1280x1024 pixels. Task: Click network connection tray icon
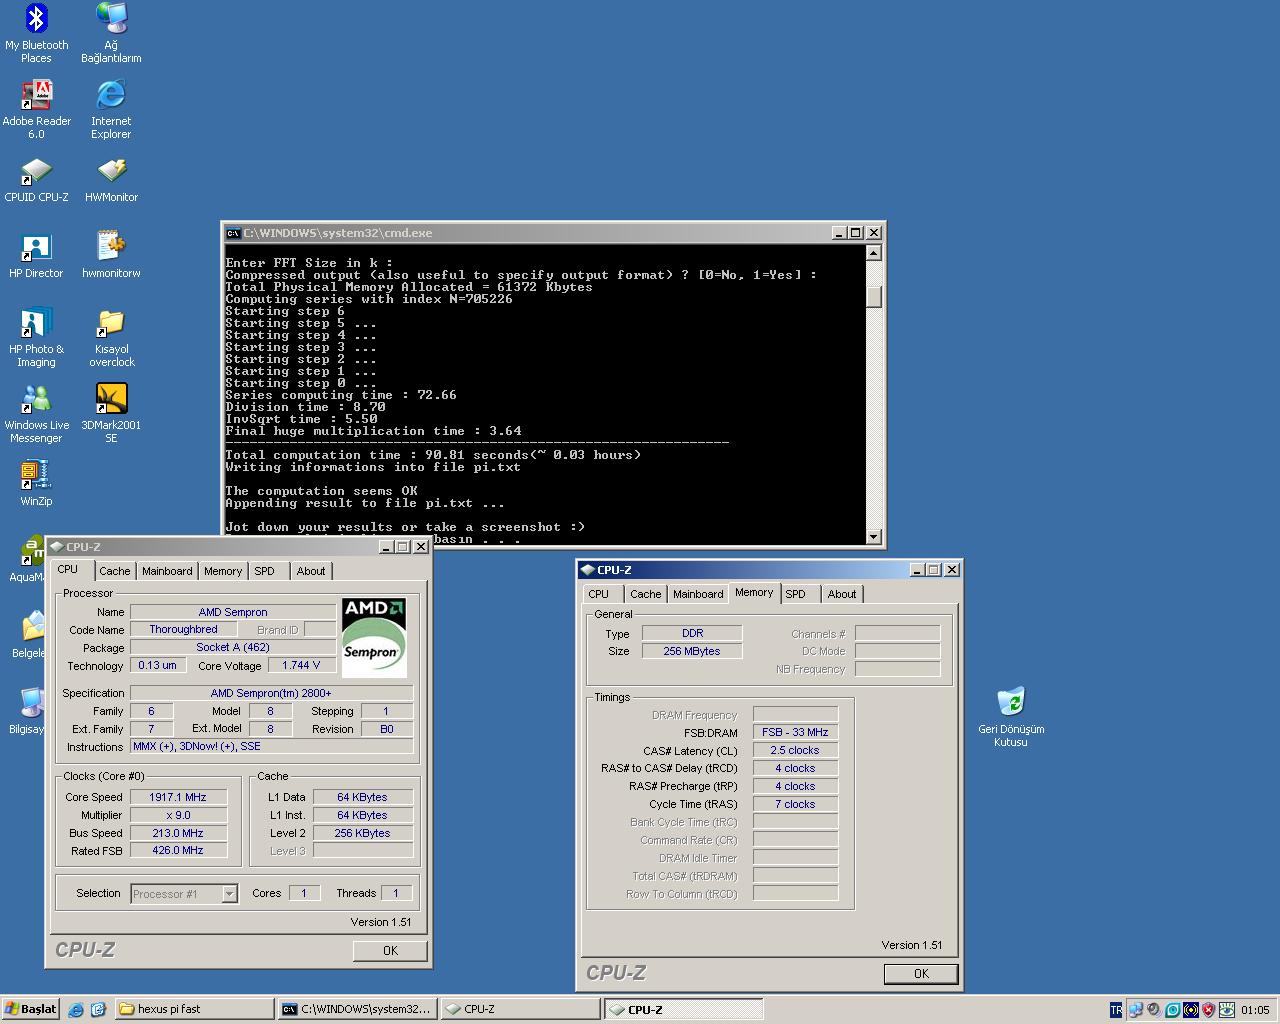[x=1135, y=1010]
